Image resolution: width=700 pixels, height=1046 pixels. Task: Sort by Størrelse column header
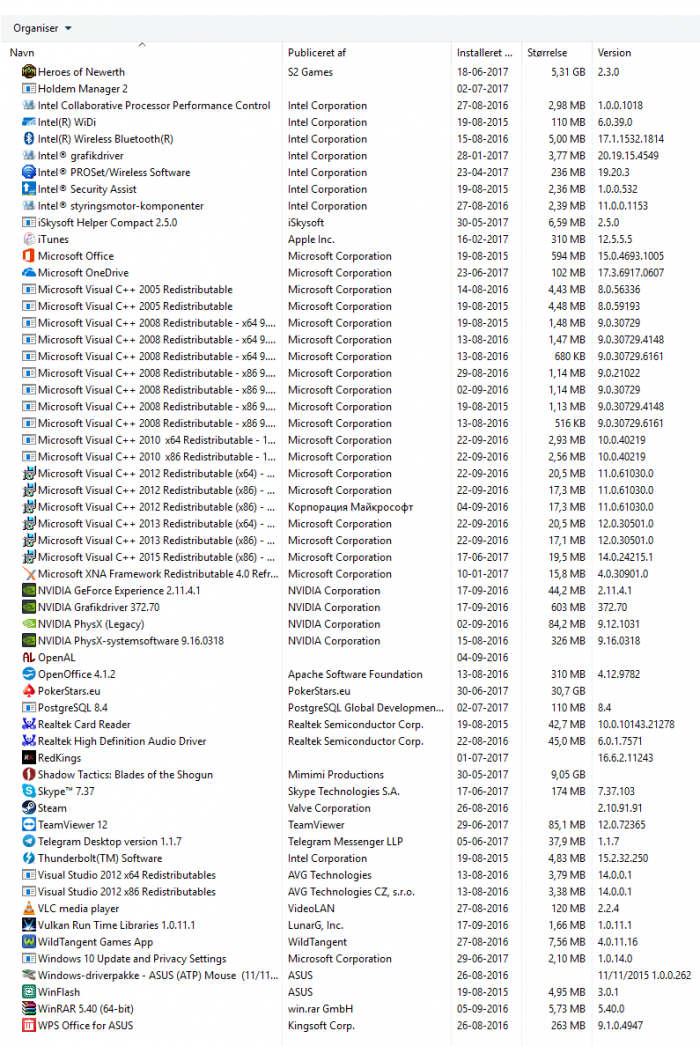(547, 53)
